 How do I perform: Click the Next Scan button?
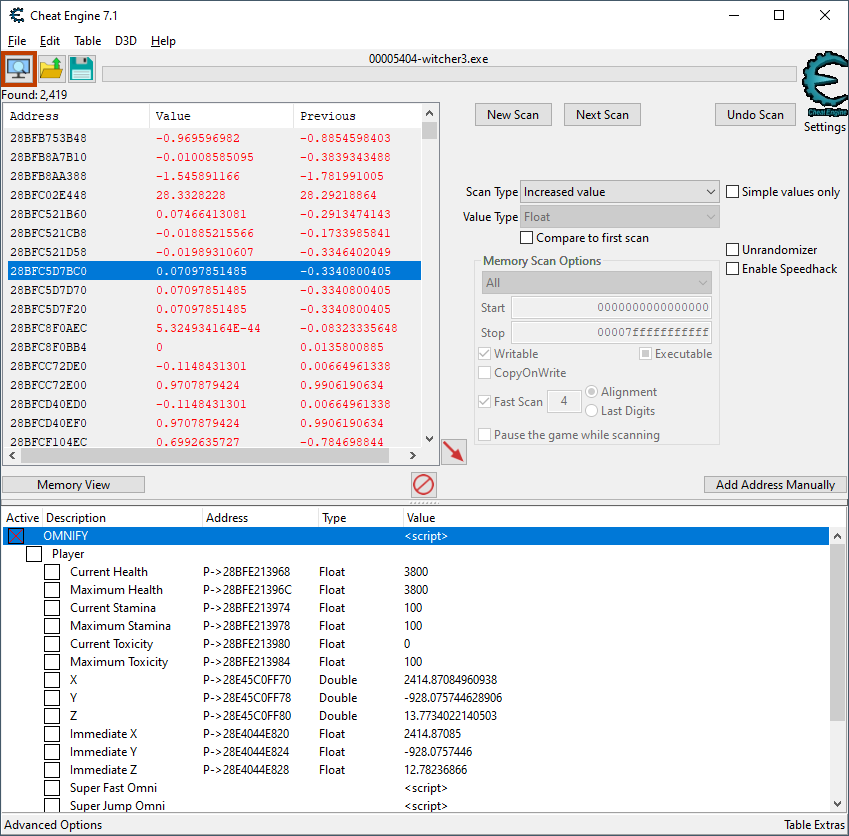(x=602, y=115)
